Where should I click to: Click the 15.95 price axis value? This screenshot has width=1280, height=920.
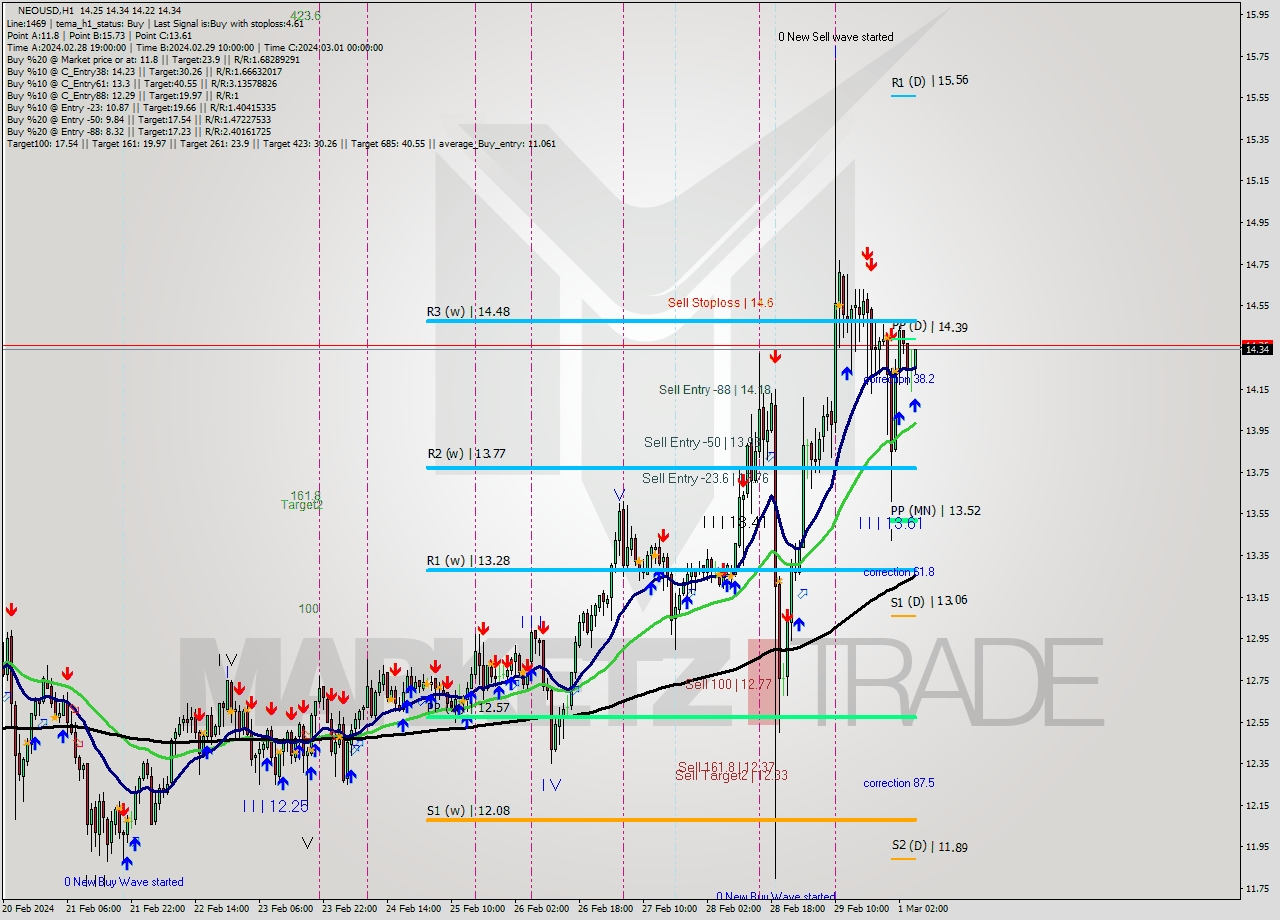[1257, 14]
